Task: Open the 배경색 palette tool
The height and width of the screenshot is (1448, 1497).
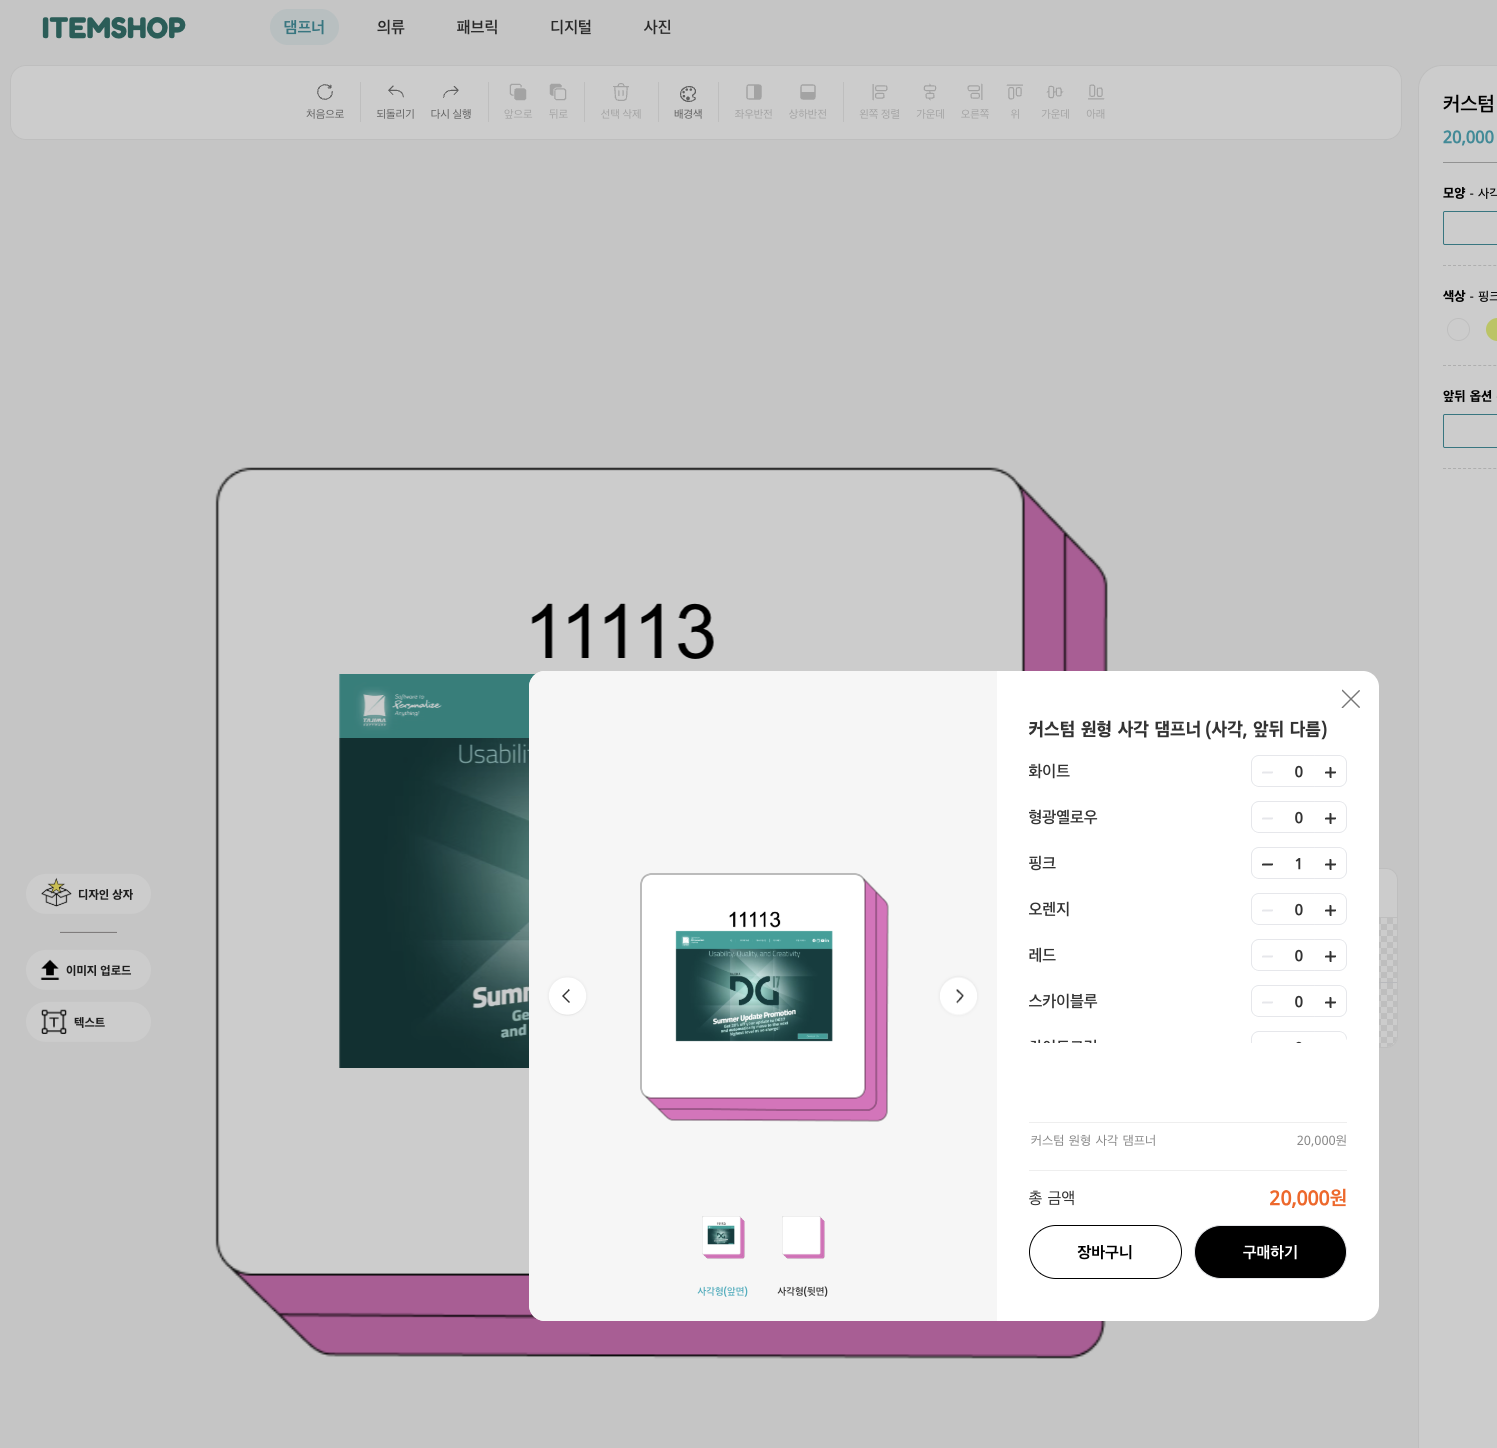Action: tap(688, 94)
